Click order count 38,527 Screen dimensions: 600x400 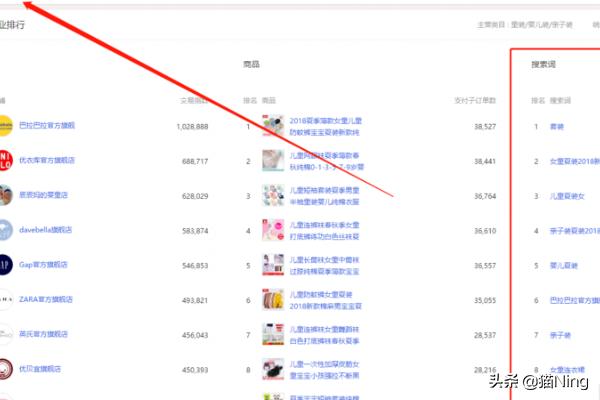tap(485, 126)
